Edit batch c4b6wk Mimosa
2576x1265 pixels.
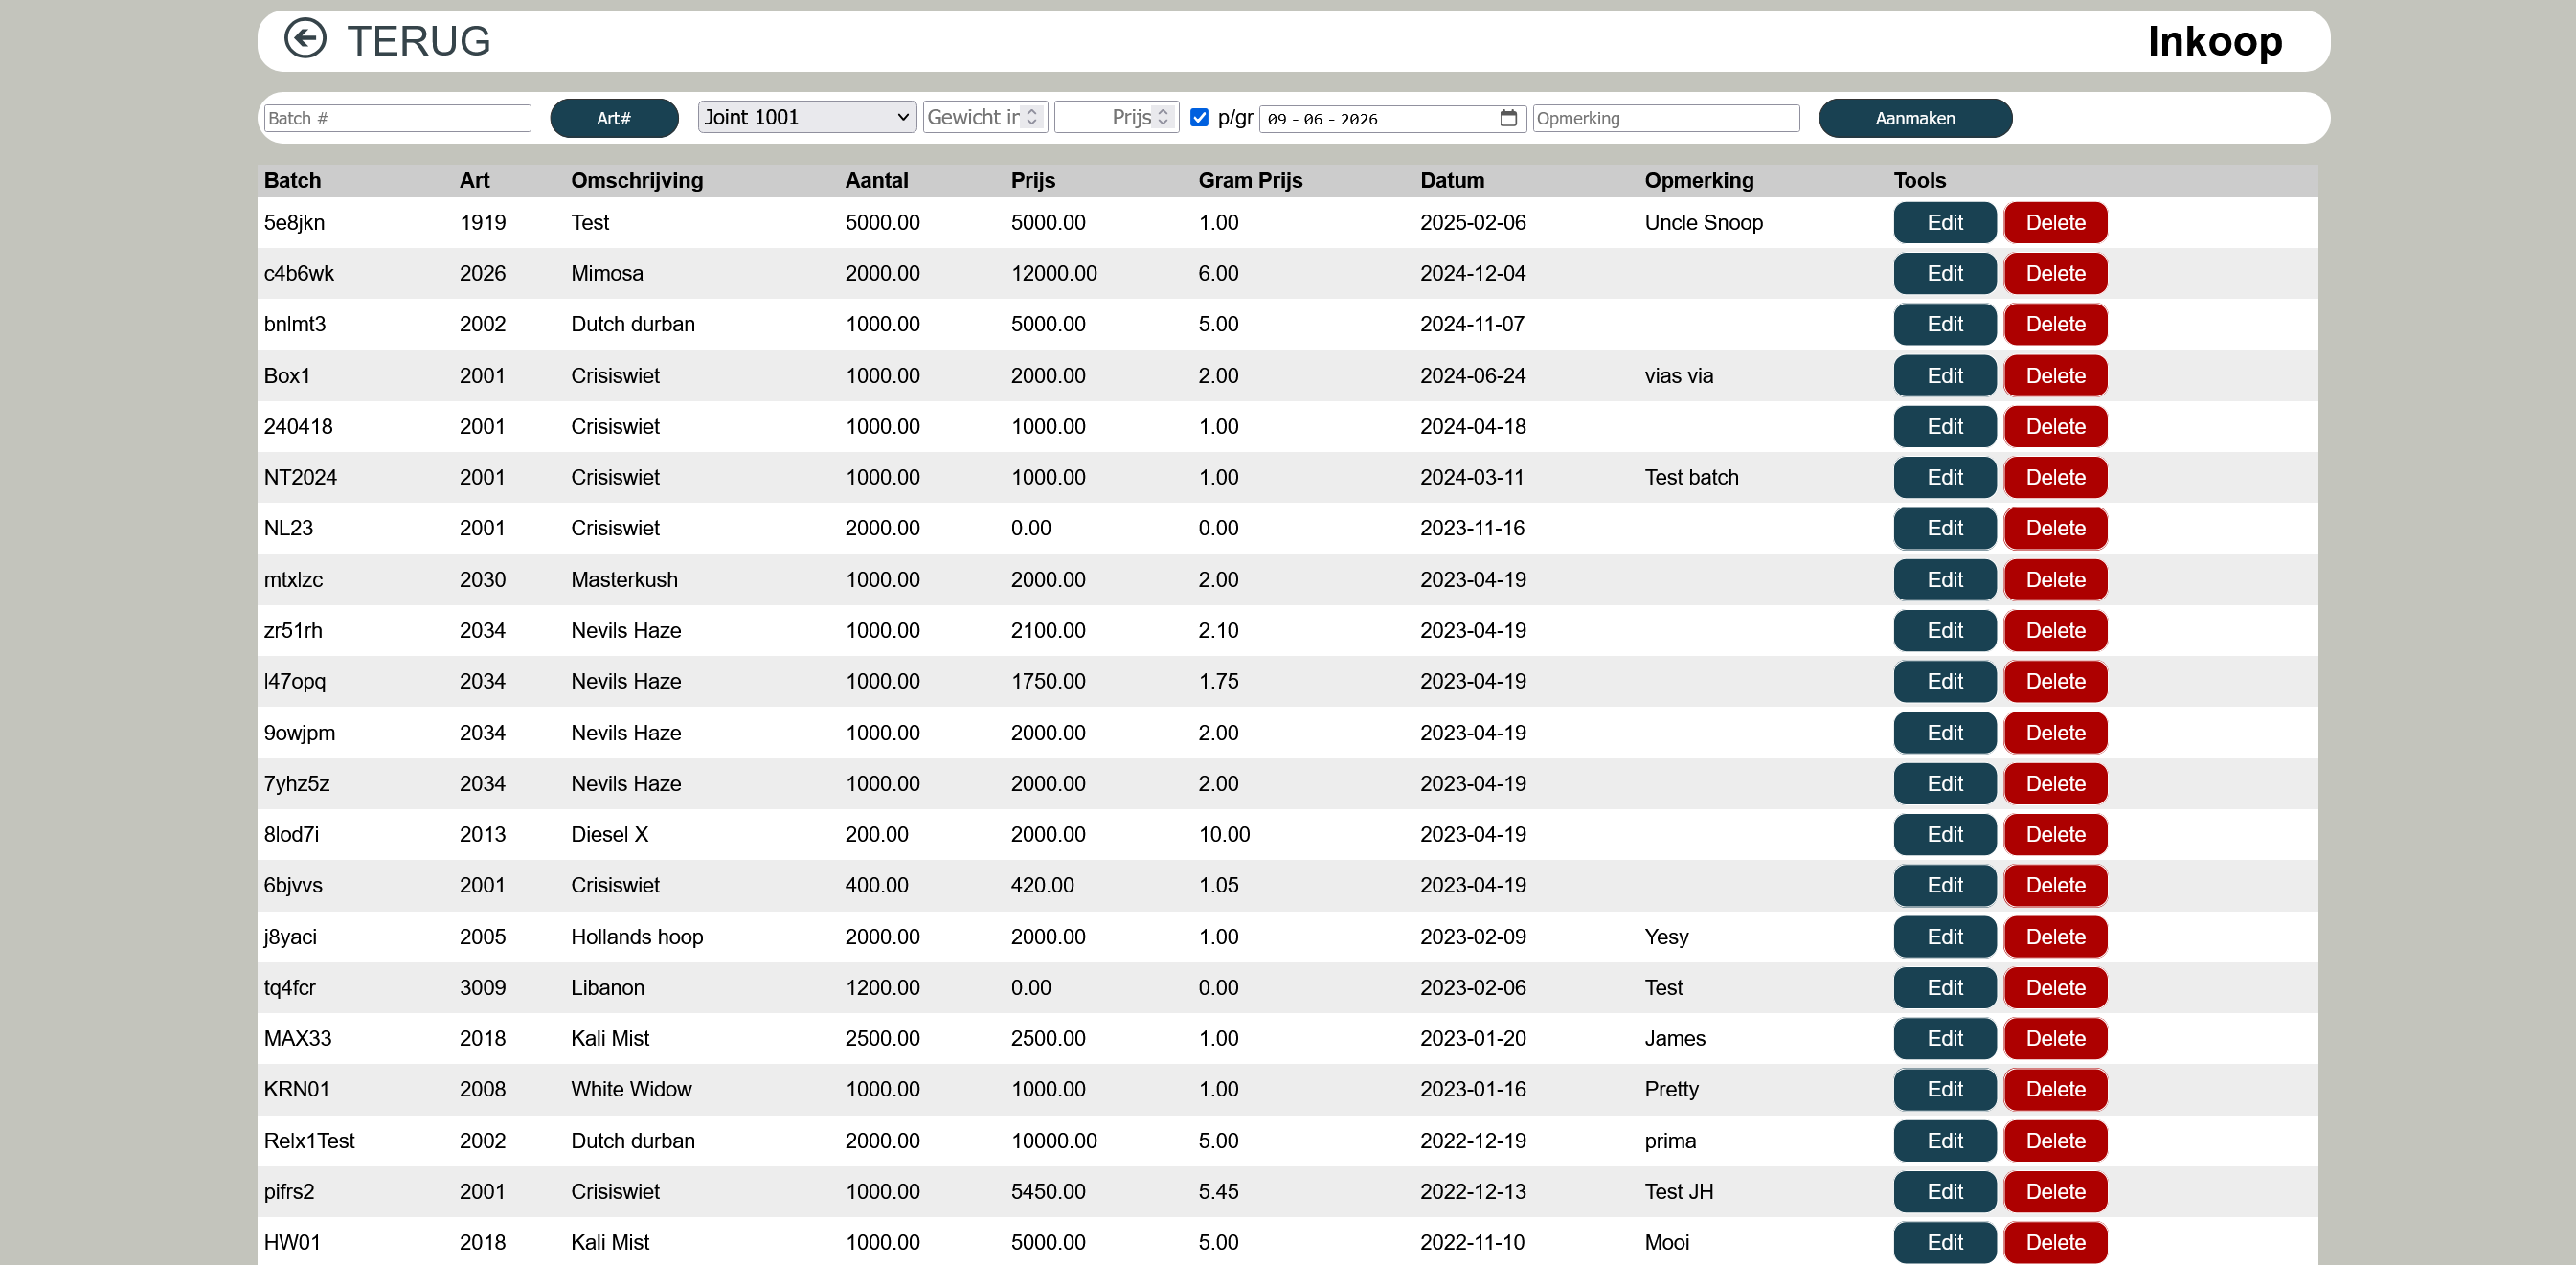(x=1944, y=273)
